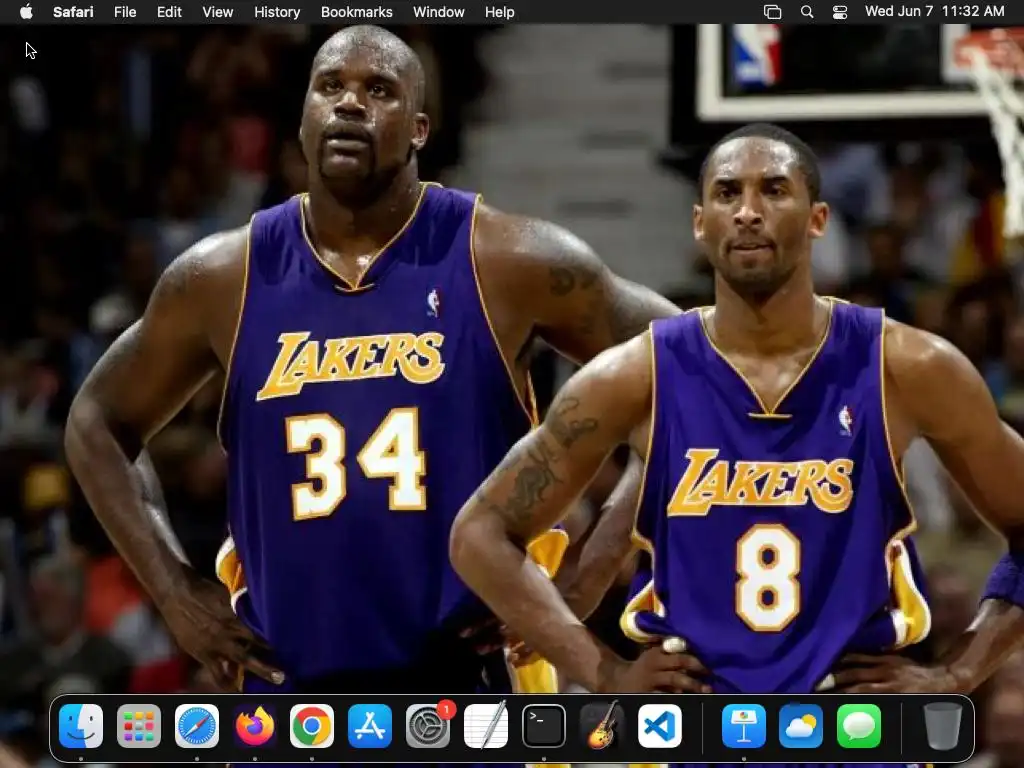This screenshot has width=1024, height=768.
Task: Open the App Store dock icon
Action: tap(370, 726)
